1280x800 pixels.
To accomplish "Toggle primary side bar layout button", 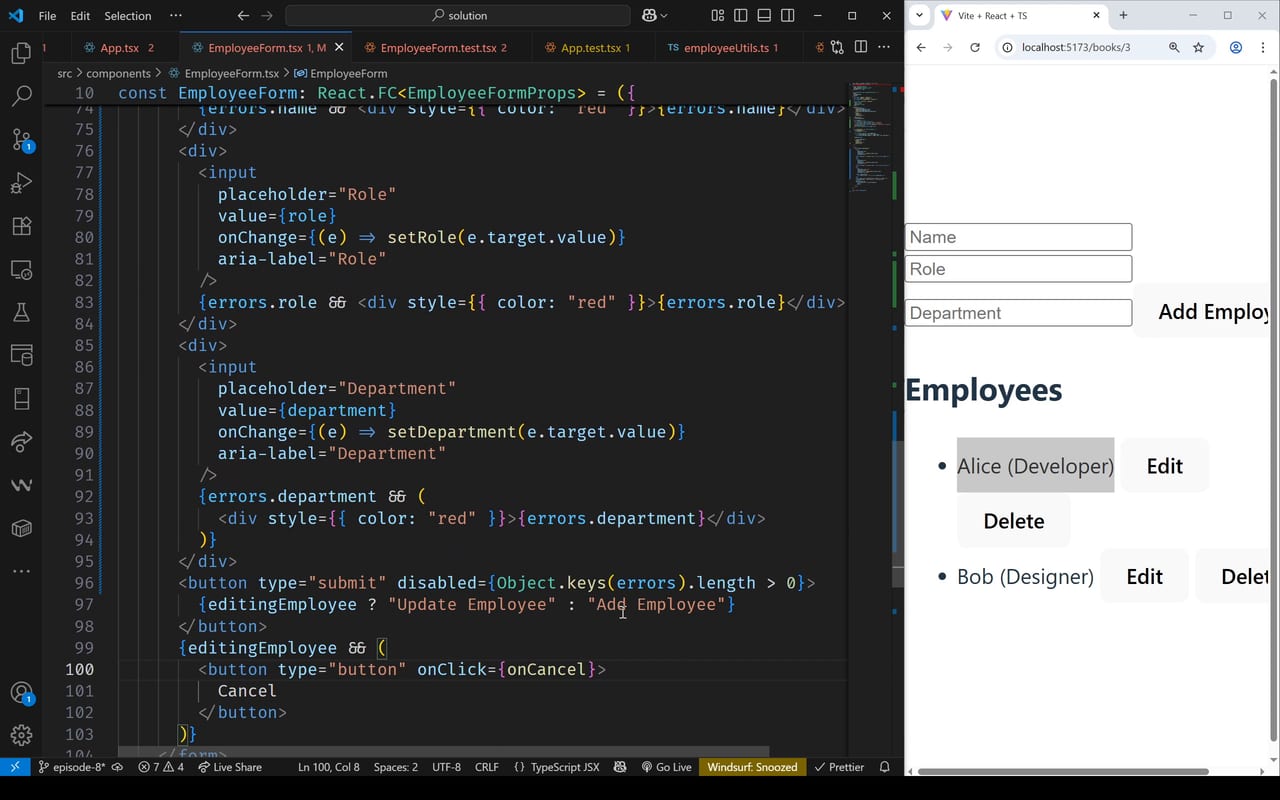I will click(740, 16).
